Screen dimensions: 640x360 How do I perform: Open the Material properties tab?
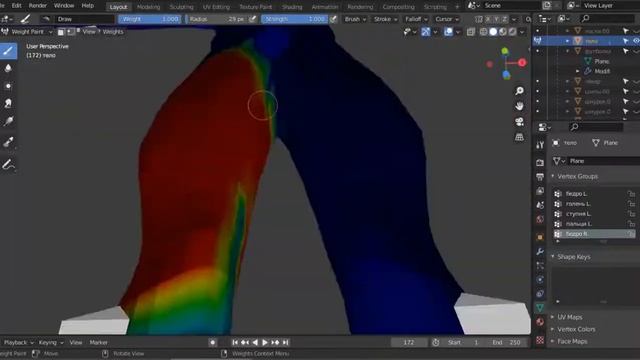(x=540, y=322)
